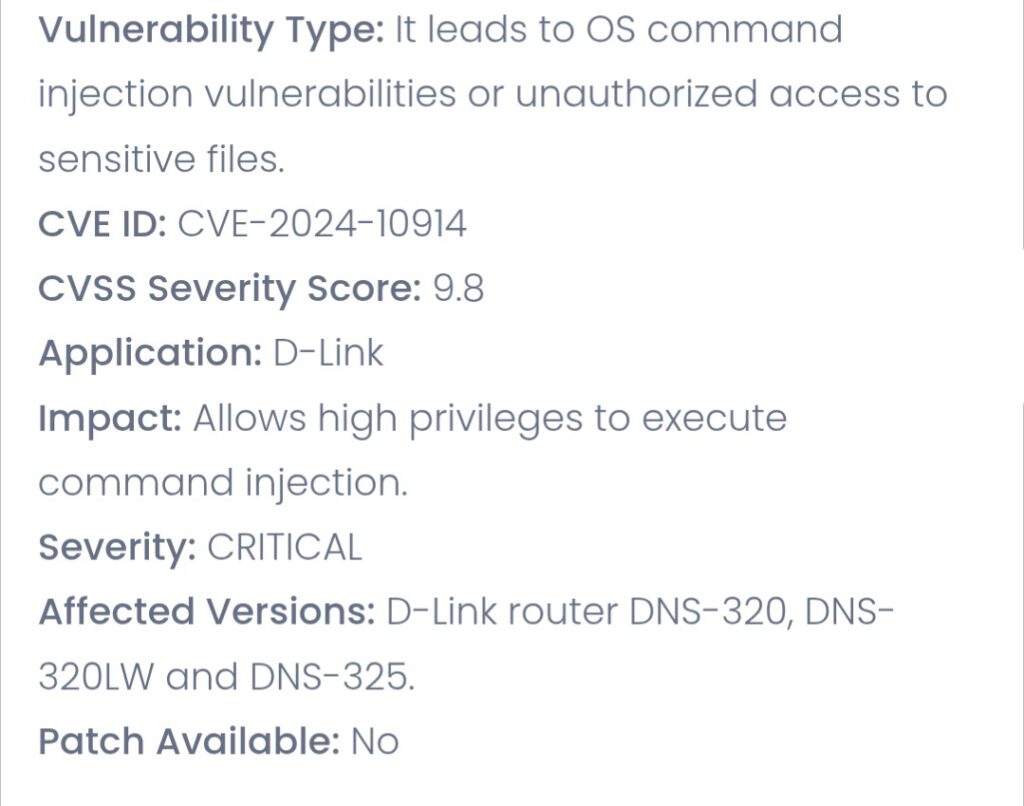This screenshot has height=806, width=1024.
Task: Click the 'command injection.' line
Action: (223, 483)
